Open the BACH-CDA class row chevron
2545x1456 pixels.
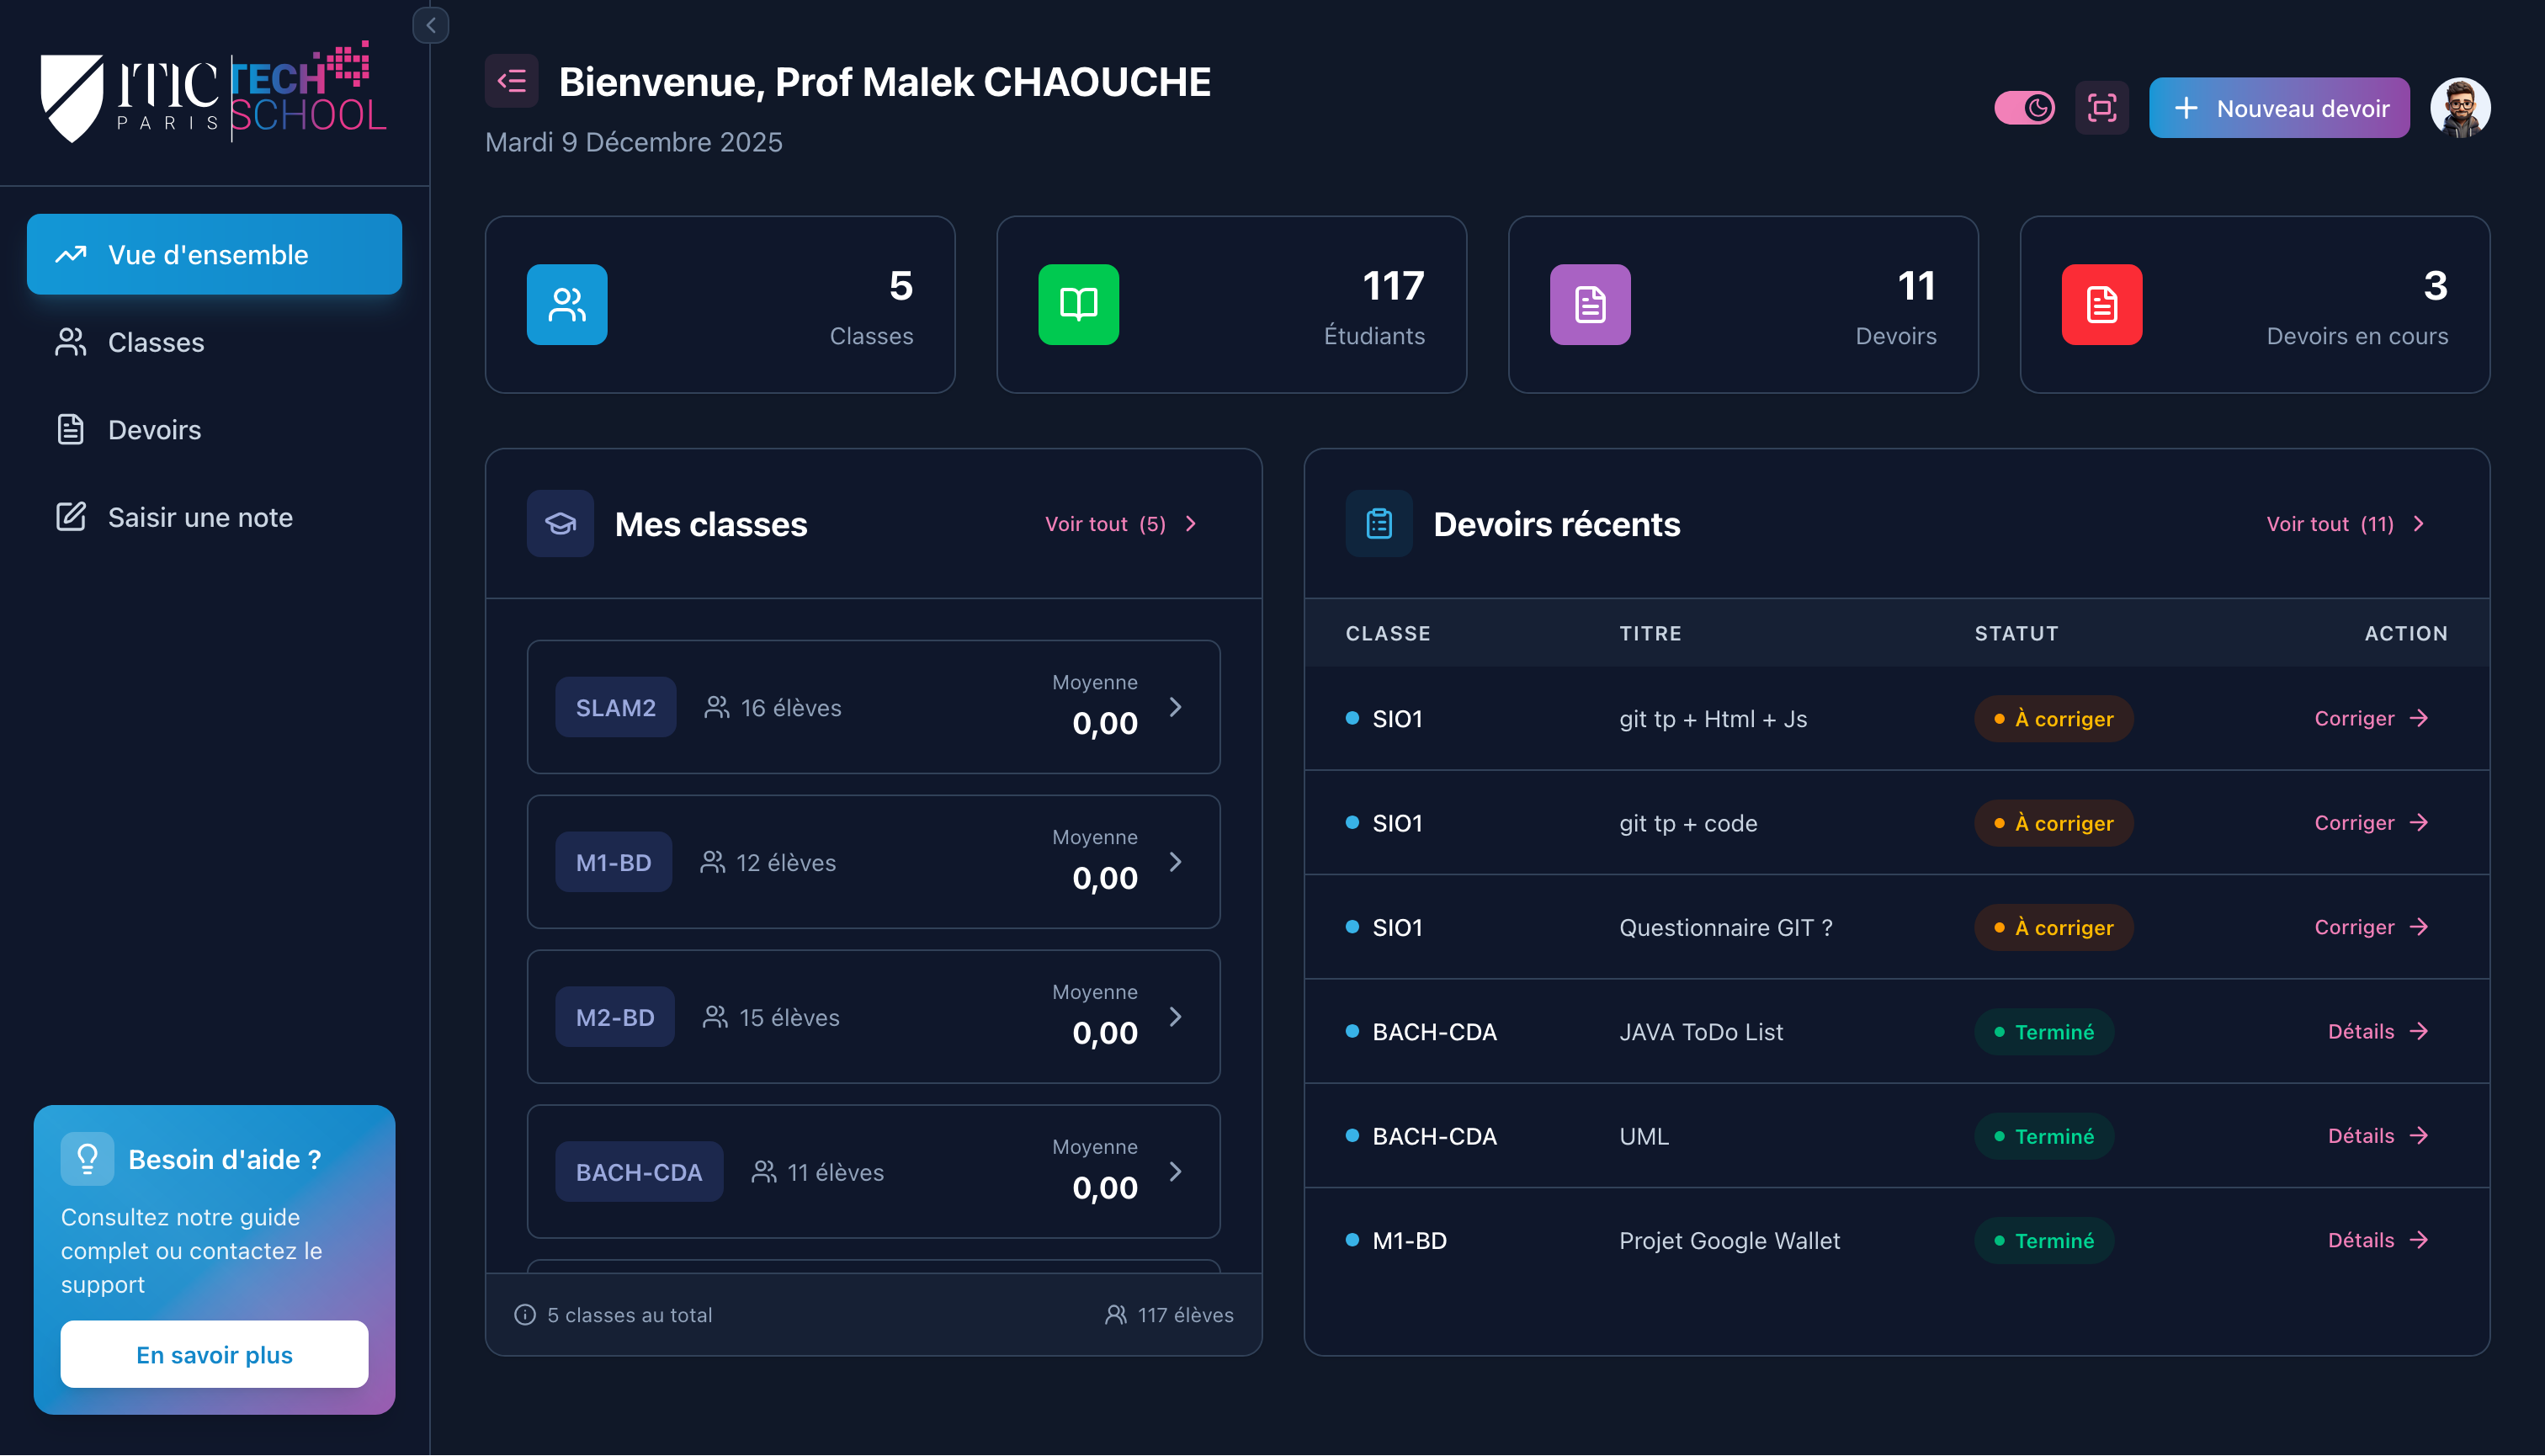click(1175, 1172)
